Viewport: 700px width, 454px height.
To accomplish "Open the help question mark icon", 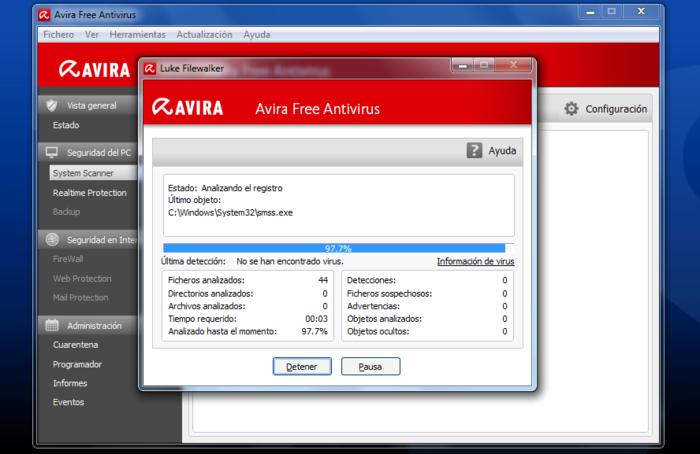I will (474, 150).
